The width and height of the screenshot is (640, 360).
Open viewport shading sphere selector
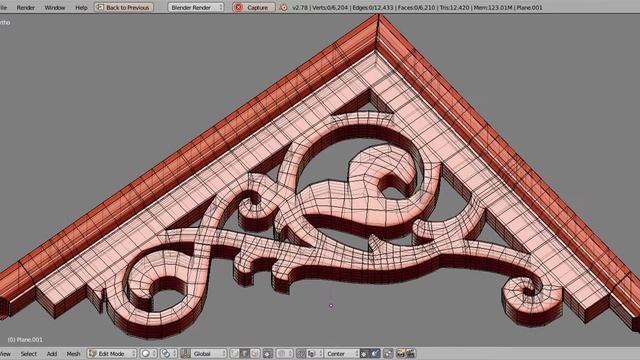[149, 353]
